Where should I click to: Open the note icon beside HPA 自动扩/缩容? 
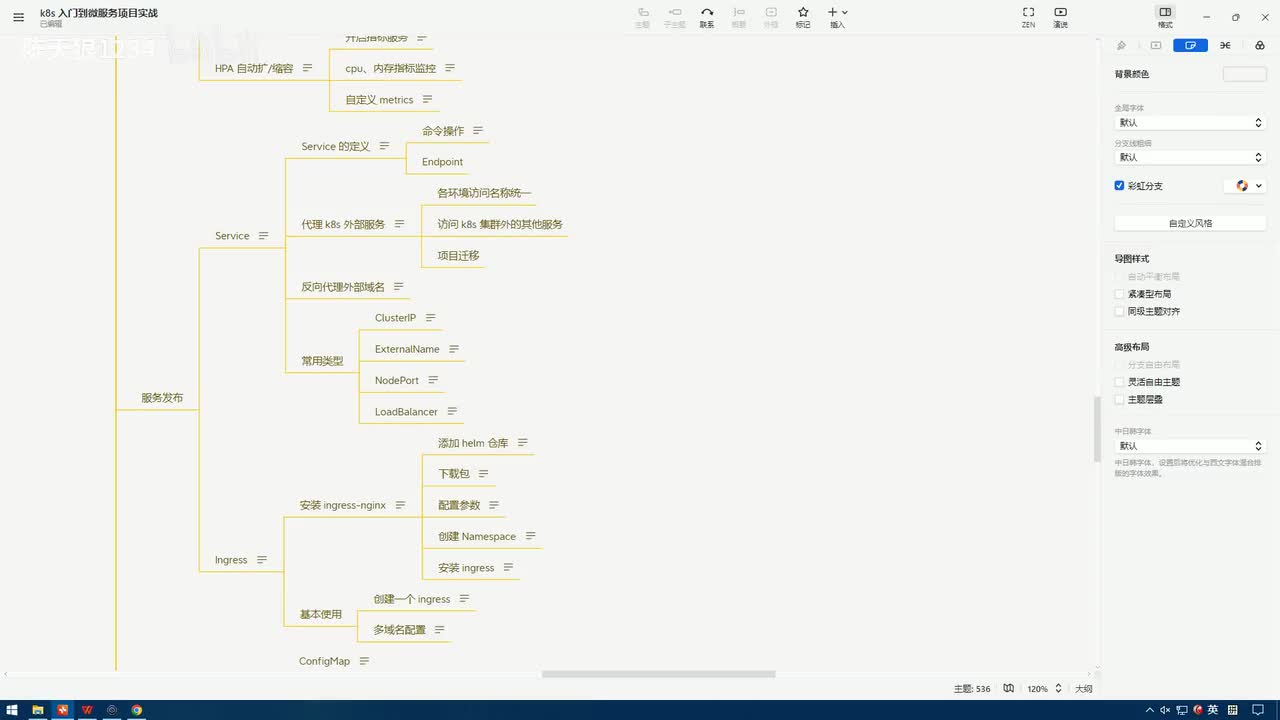(x=307, y=68)
